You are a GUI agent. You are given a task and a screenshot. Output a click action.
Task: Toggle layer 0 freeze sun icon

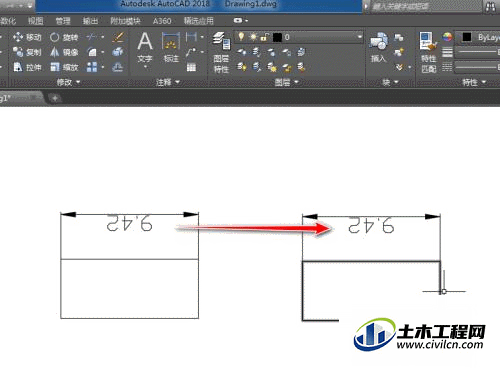253,37
